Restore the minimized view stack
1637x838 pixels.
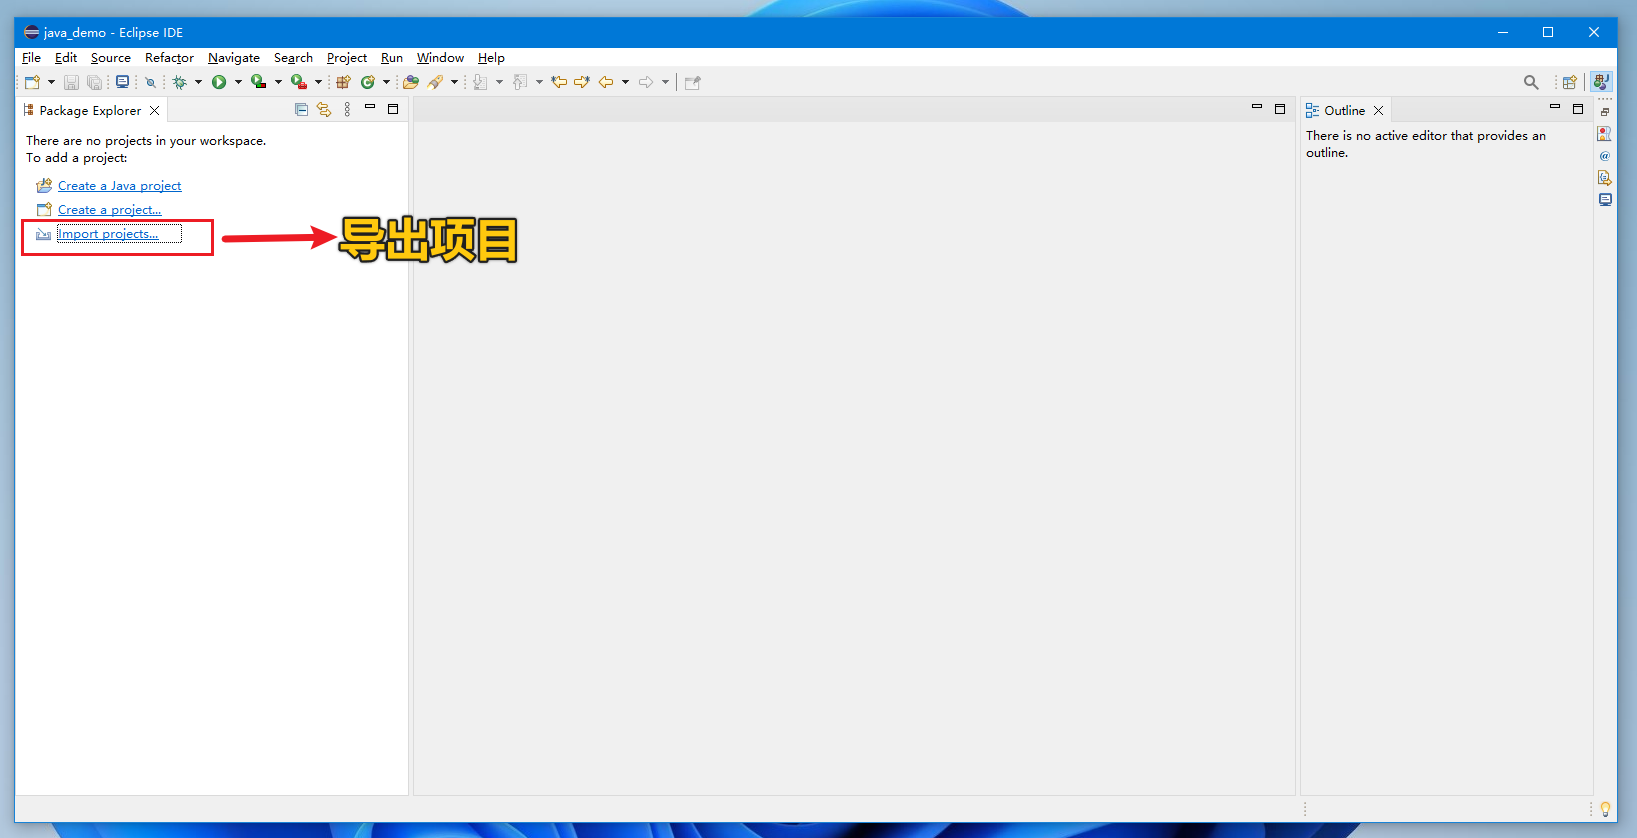[x=1605, y=112]
